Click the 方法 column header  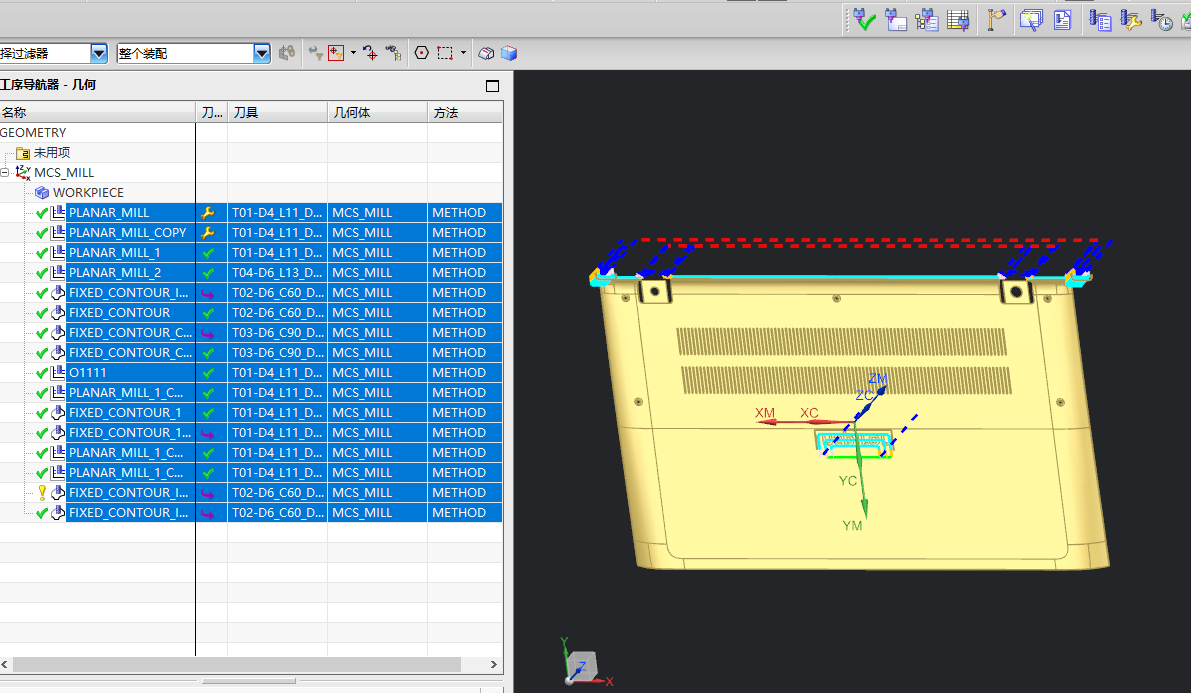coord(465,112)
